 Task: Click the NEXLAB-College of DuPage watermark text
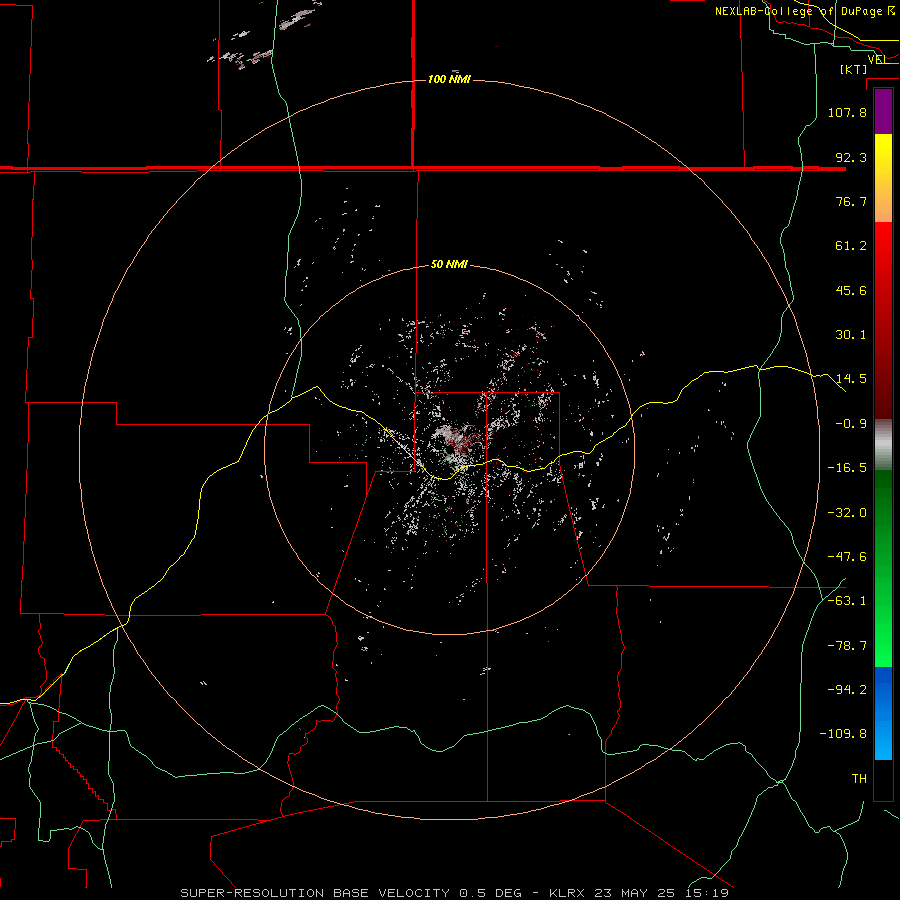click(805, 11)
